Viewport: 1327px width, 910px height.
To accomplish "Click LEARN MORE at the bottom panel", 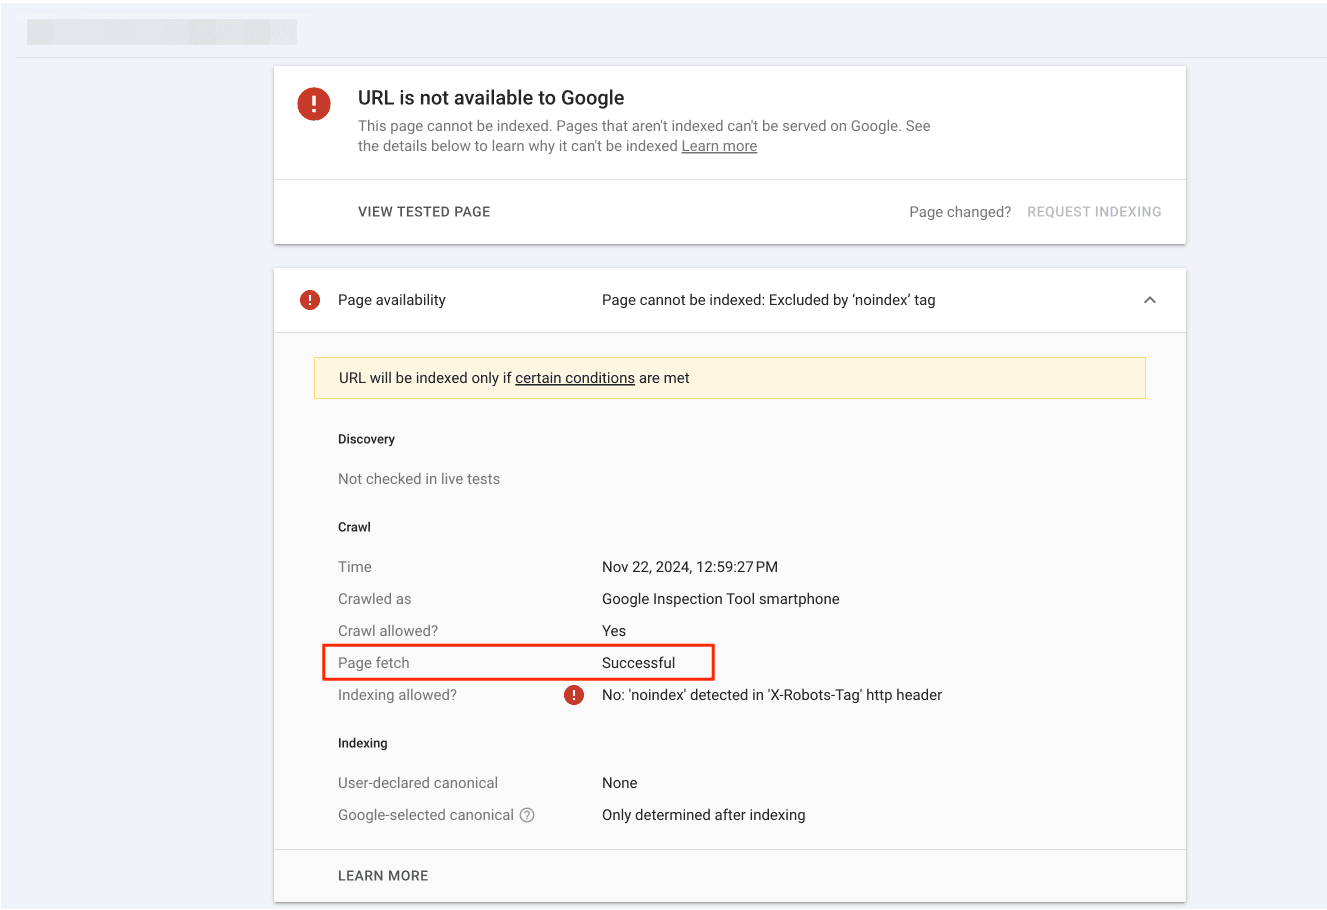I will point(382,875).
